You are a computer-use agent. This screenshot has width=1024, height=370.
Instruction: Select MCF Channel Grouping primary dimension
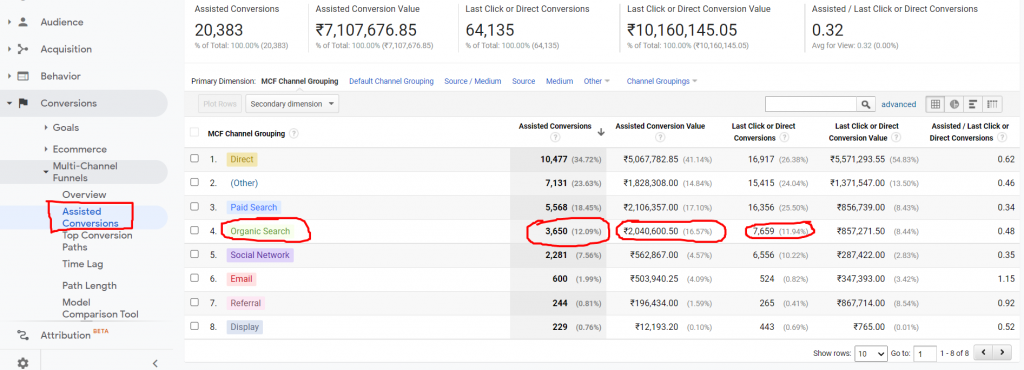[300, 82]
